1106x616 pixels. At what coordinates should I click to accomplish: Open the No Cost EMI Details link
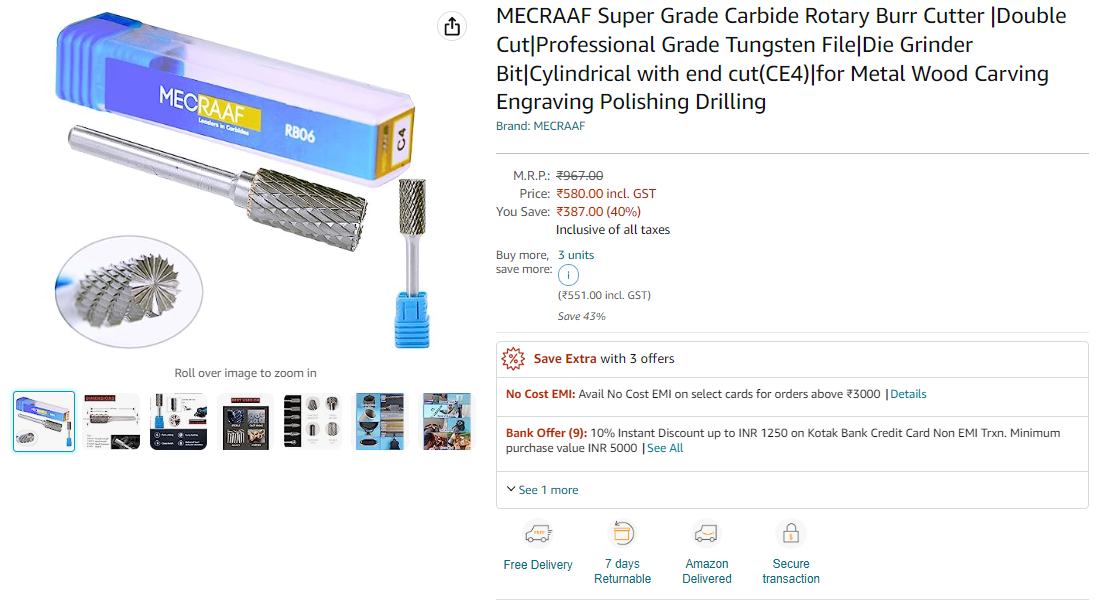pos(908,394)
